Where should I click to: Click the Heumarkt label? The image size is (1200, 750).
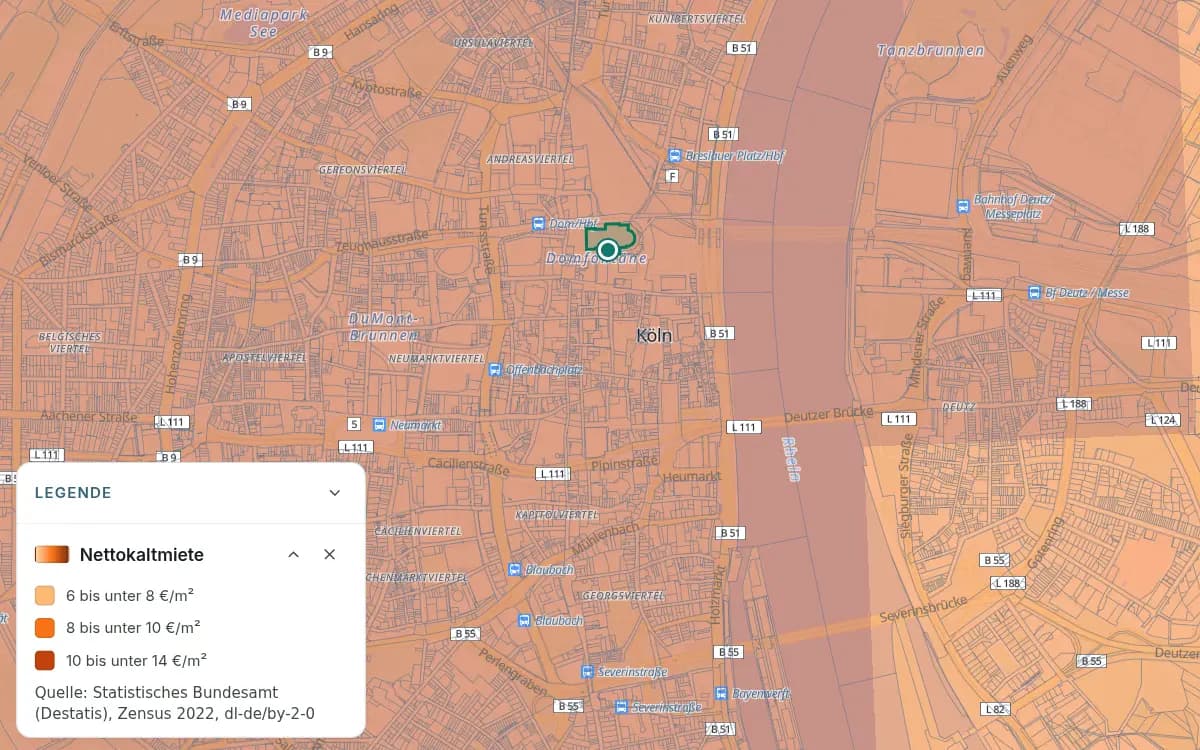pos(692,477)
